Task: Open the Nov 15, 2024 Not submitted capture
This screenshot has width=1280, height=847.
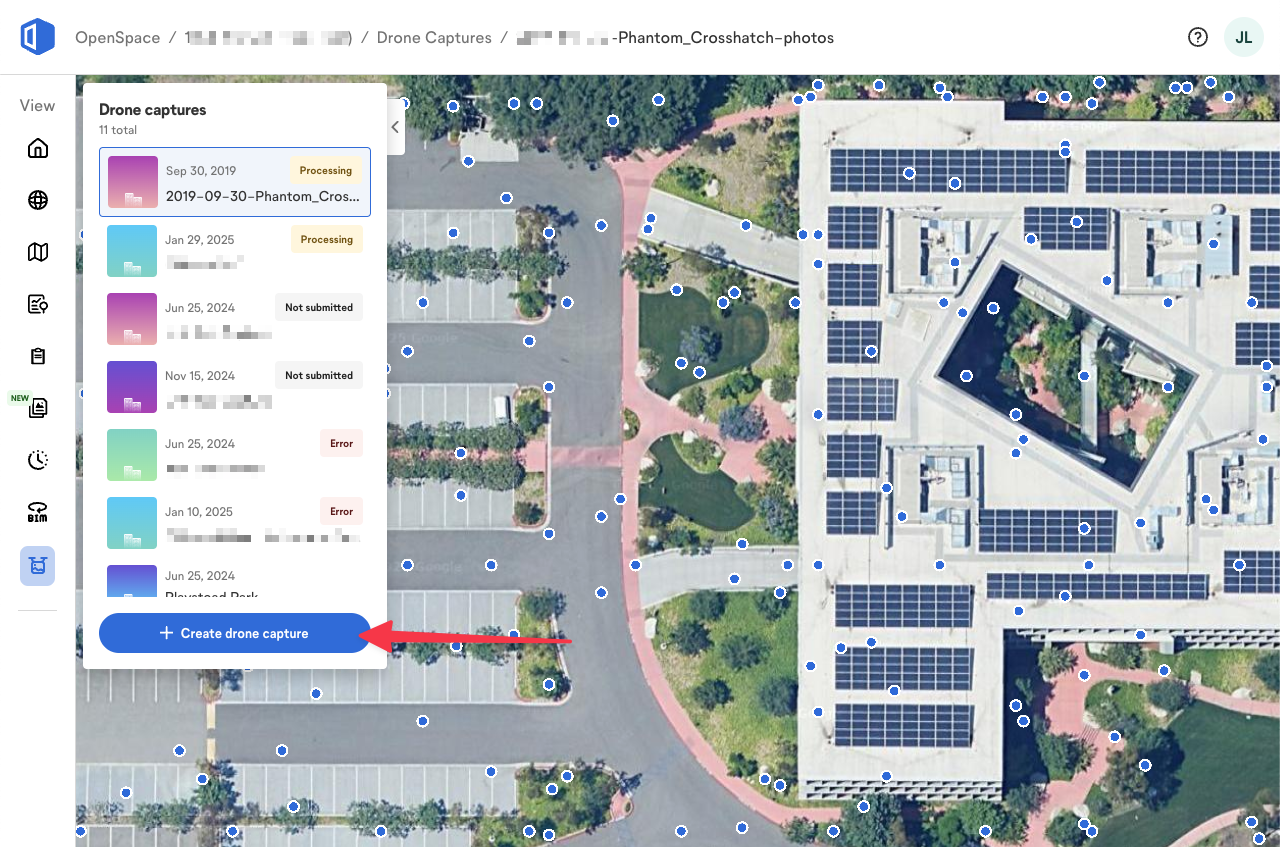Action: tap(234, 387)
